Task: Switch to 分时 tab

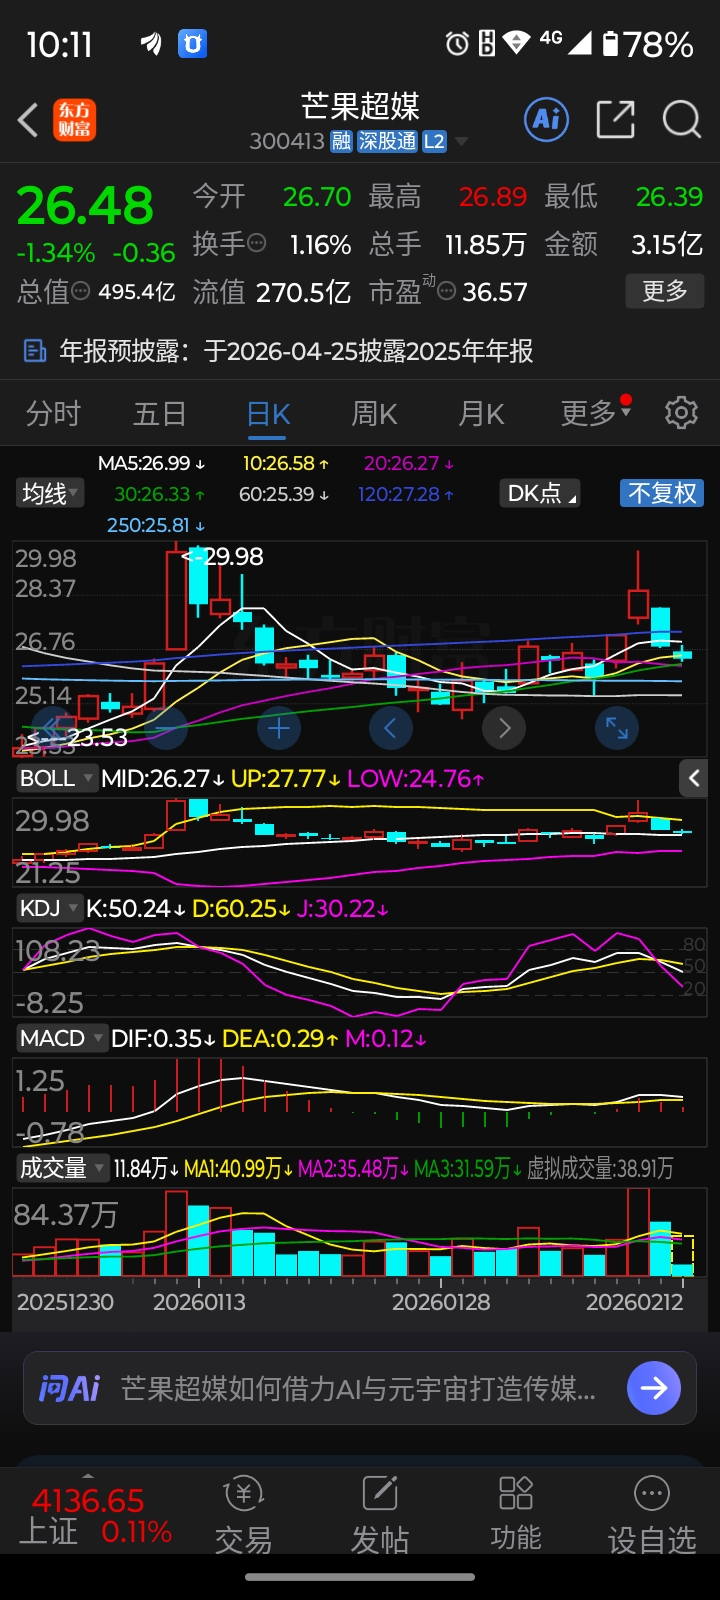Action: click(53, 413)
